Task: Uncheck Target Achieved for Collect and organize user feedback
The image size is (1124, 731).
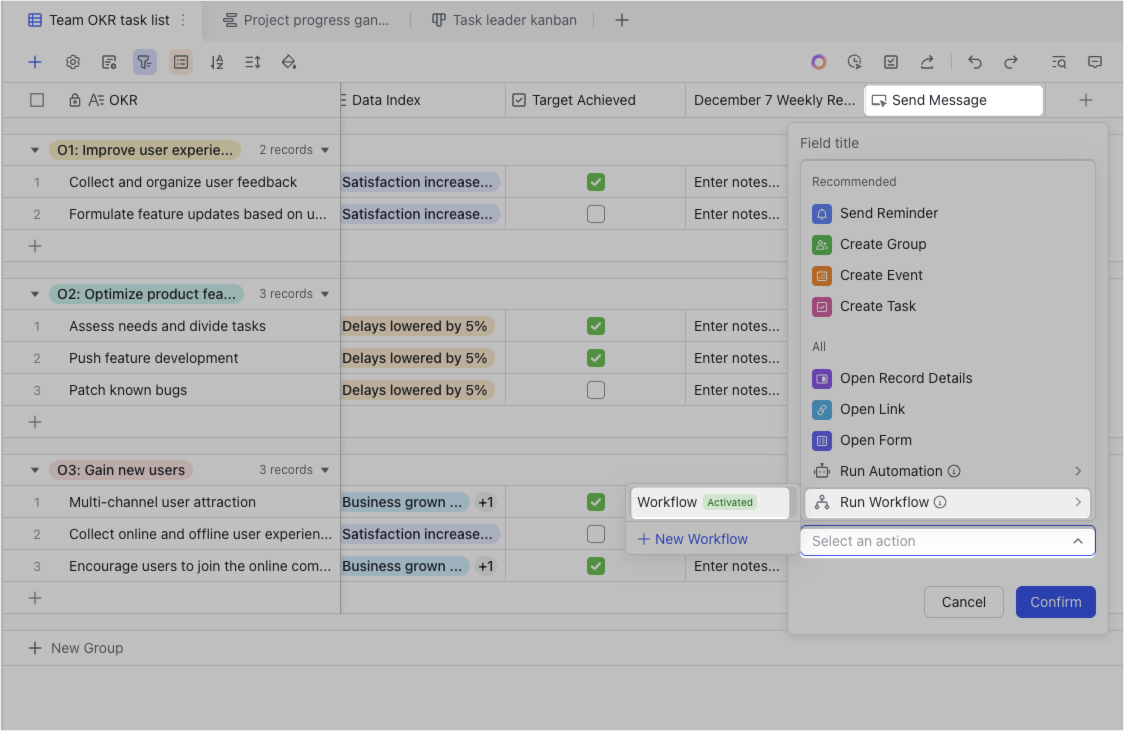Action: pos(596,182)
